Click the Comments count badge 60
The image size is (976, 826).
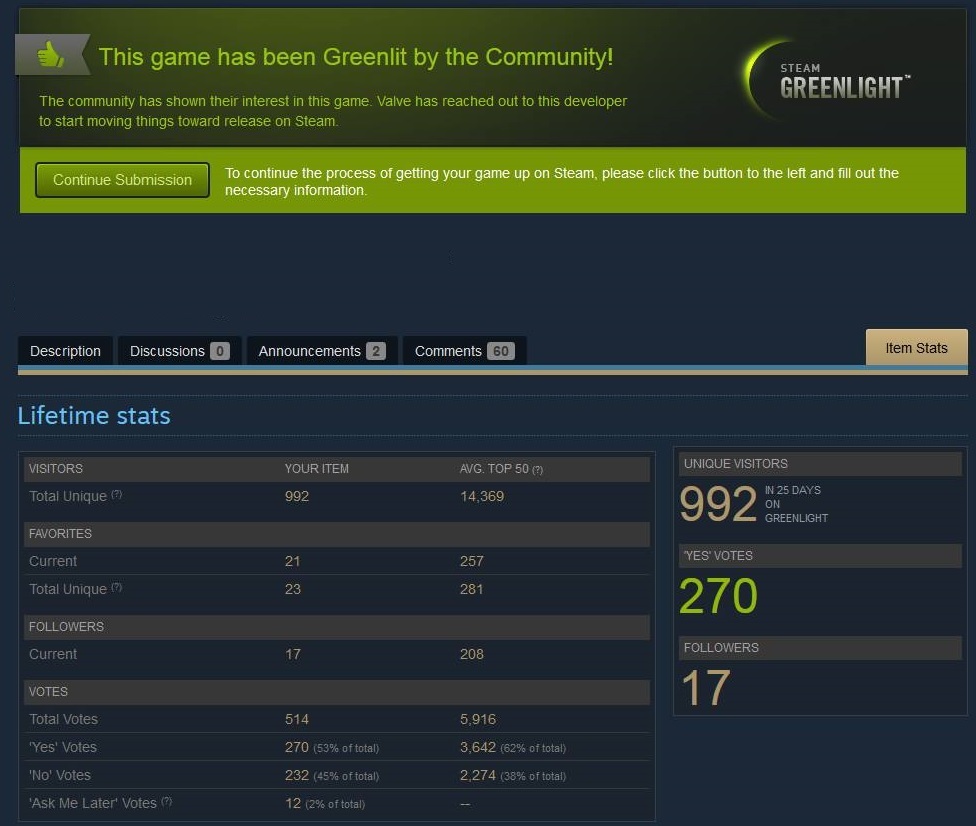[x=500, y=351]
